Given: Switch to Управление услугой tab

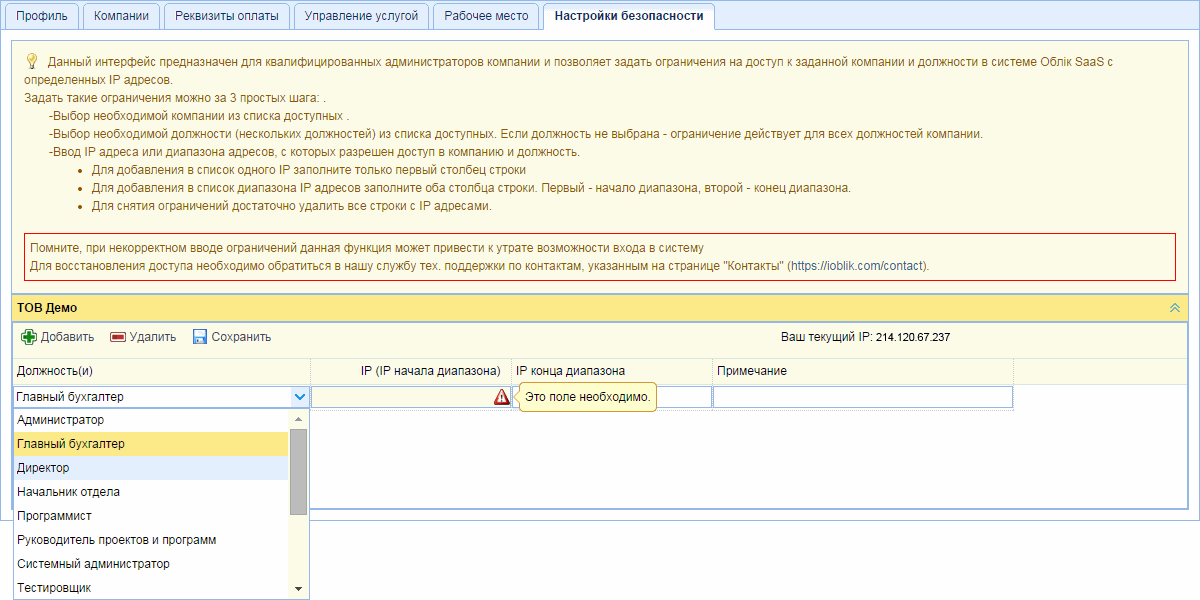Looking at the screenshot, I should coord(362,16).
